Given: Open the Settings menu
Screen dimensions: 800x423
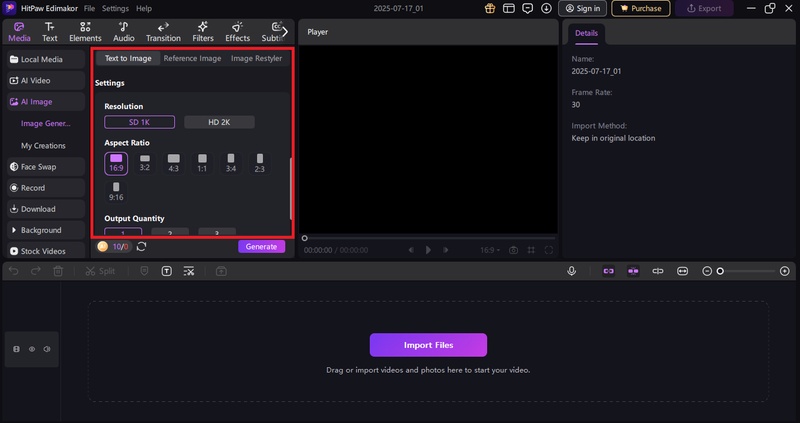Looking at the screenshot, I should pos(115,8).
